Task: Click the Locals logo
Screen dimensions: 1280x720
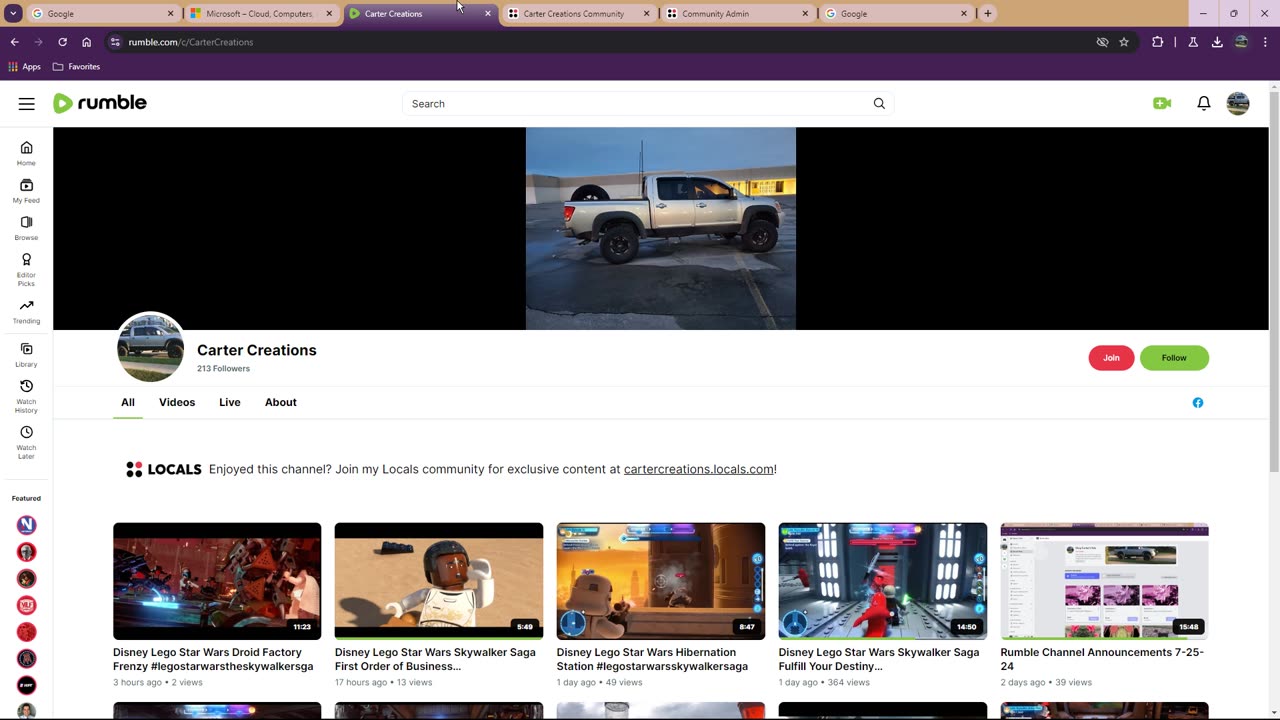Action: click(x=164, y=469)
